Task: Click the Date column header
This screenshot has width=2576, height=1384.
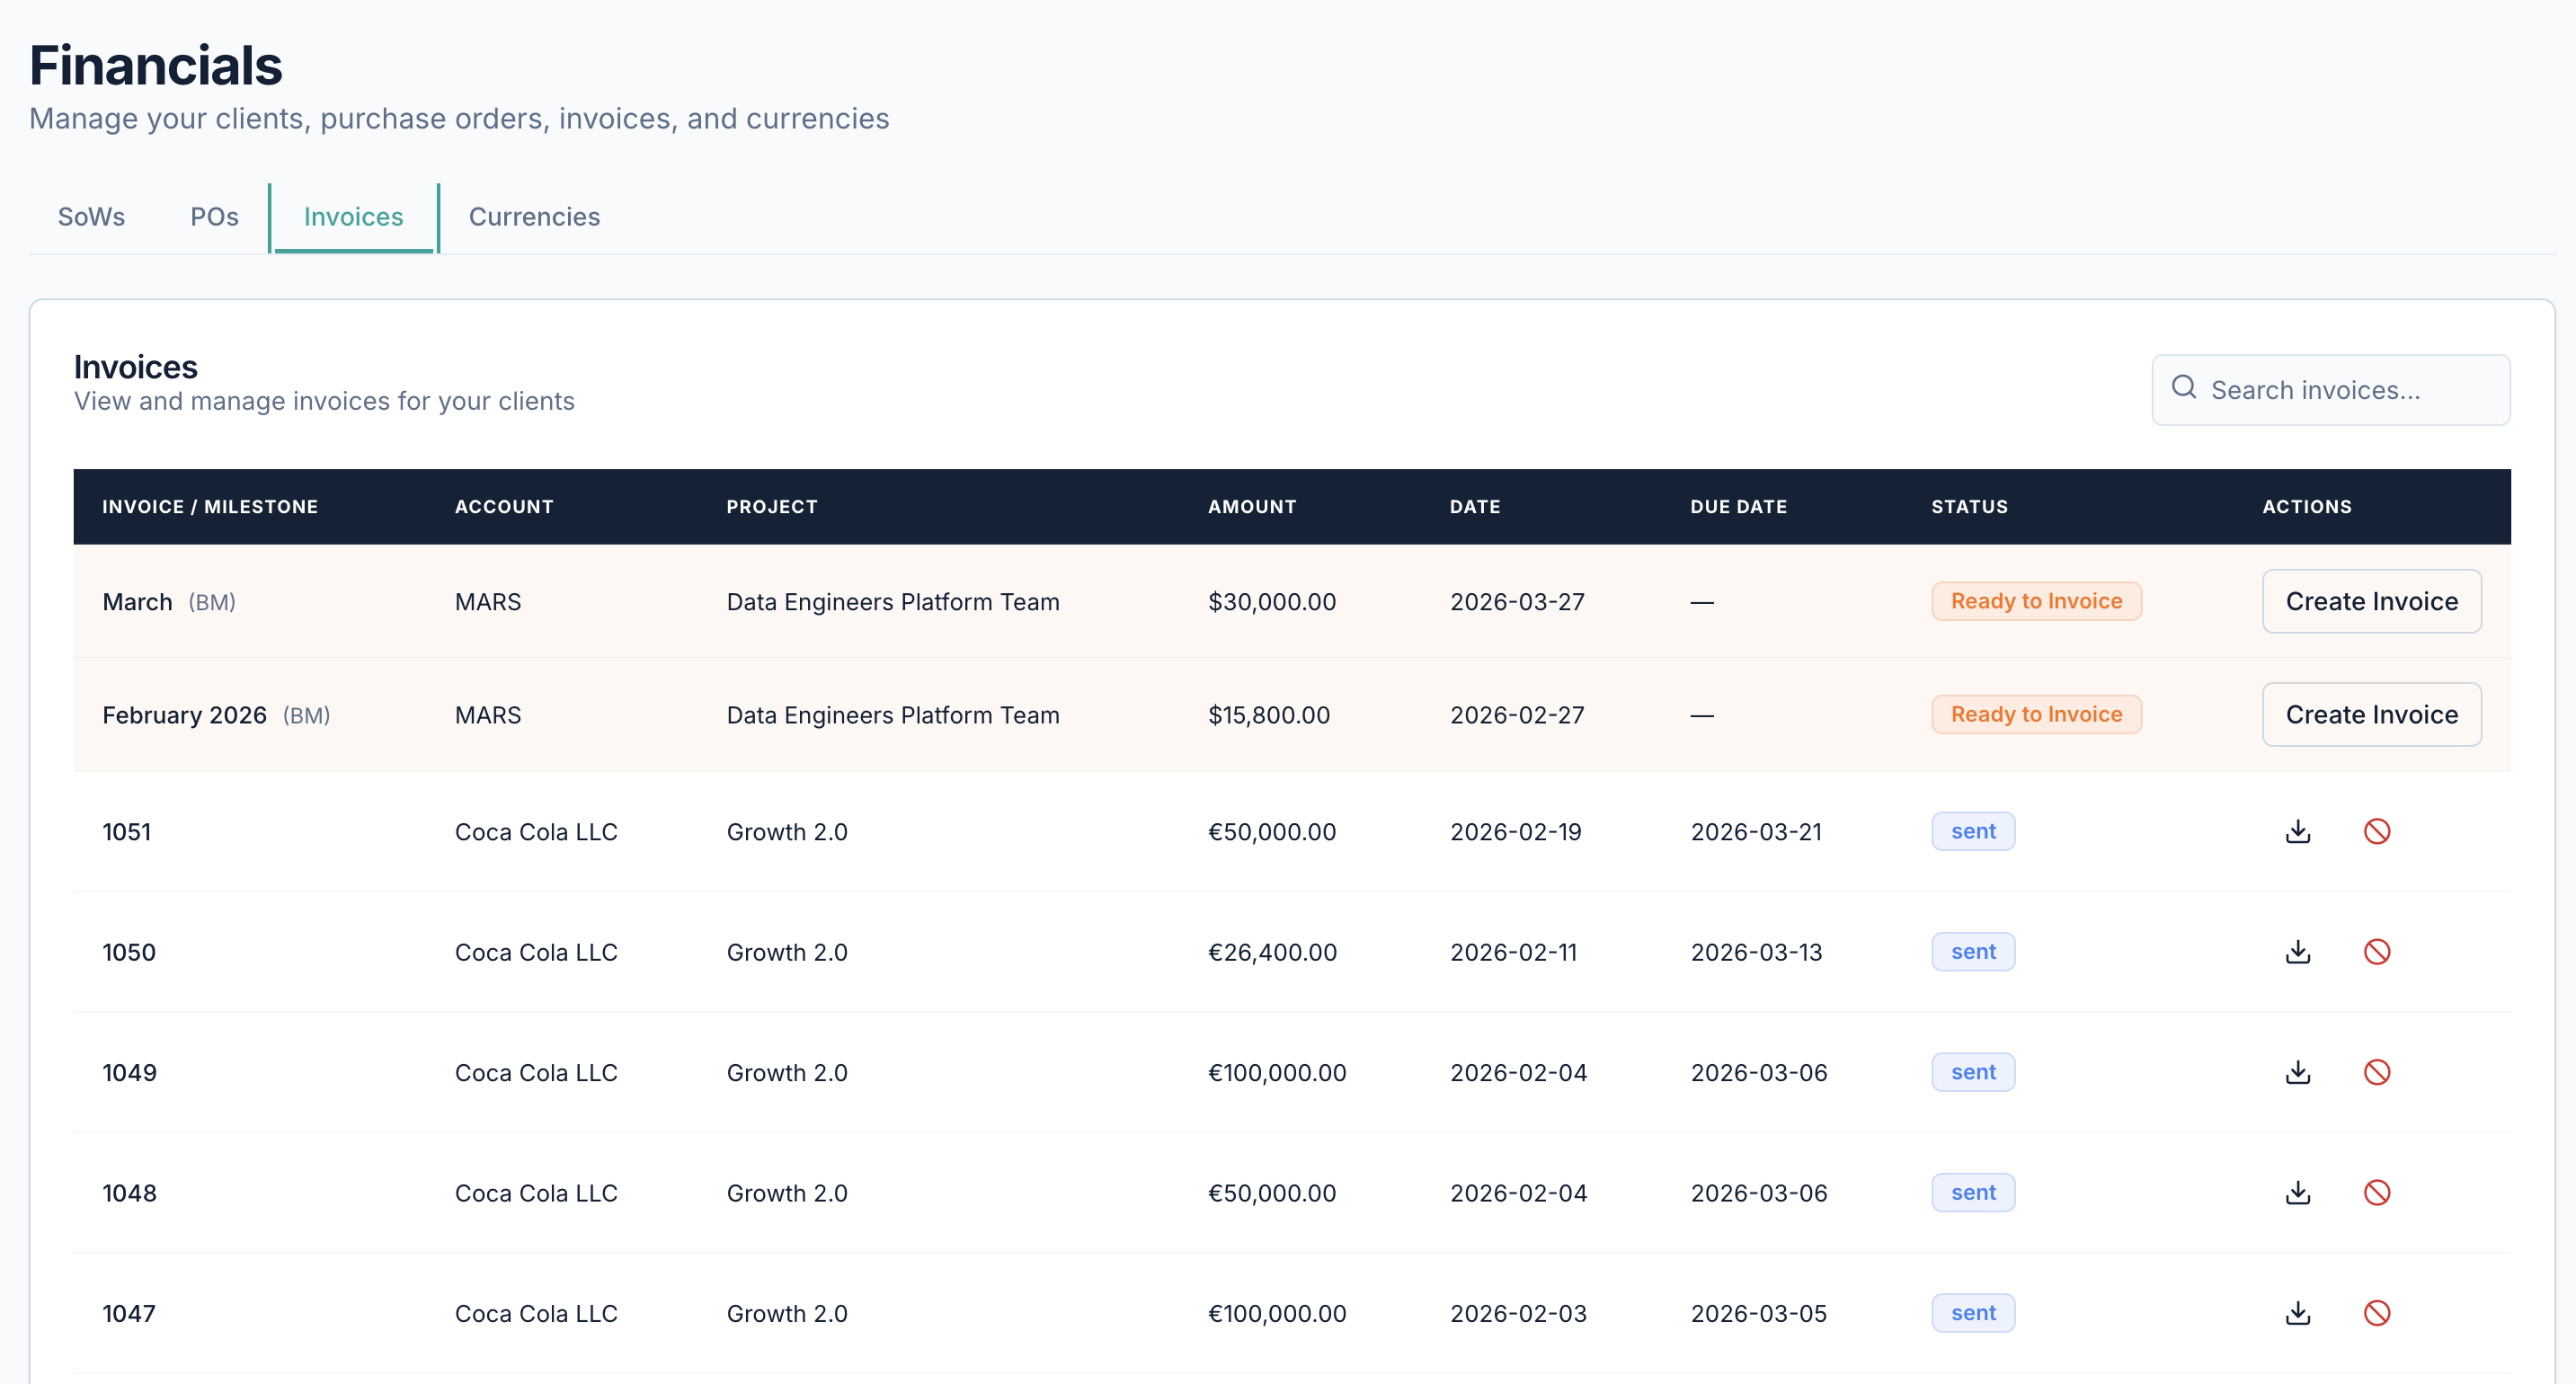Action: tap(1475, 506)
